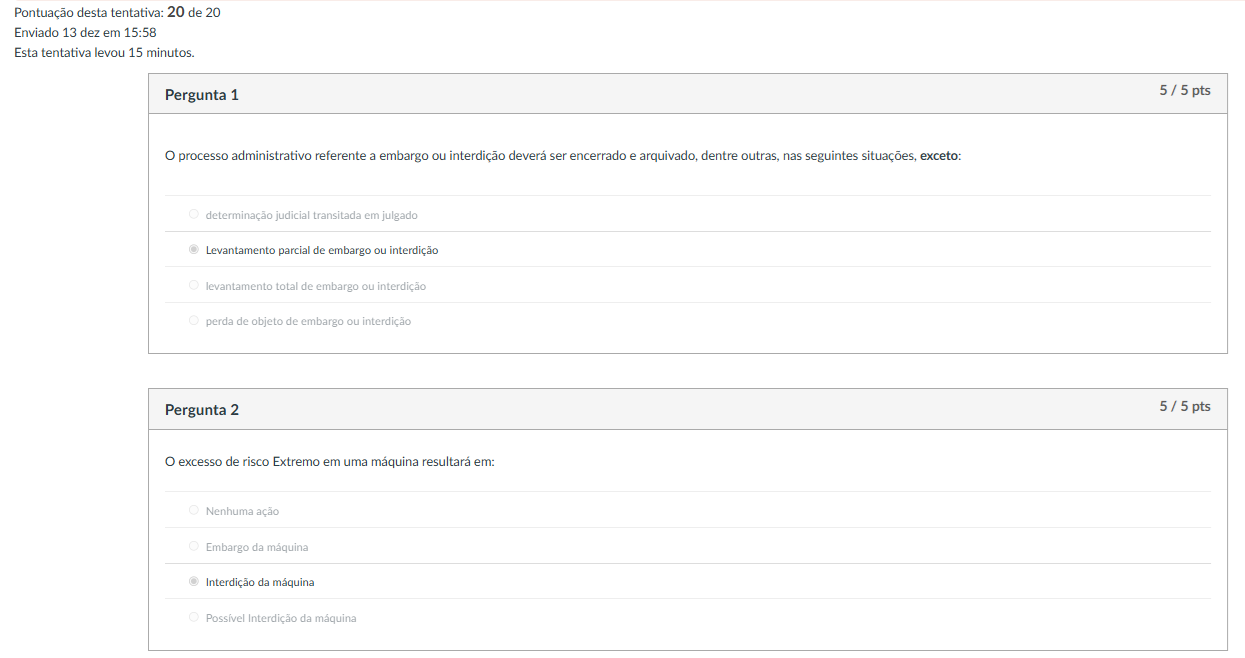This screenshot has width=1245, height=658.
Task: Click the 5 / 5 pts score of Pergunta 2
Action: point(1185,406)
